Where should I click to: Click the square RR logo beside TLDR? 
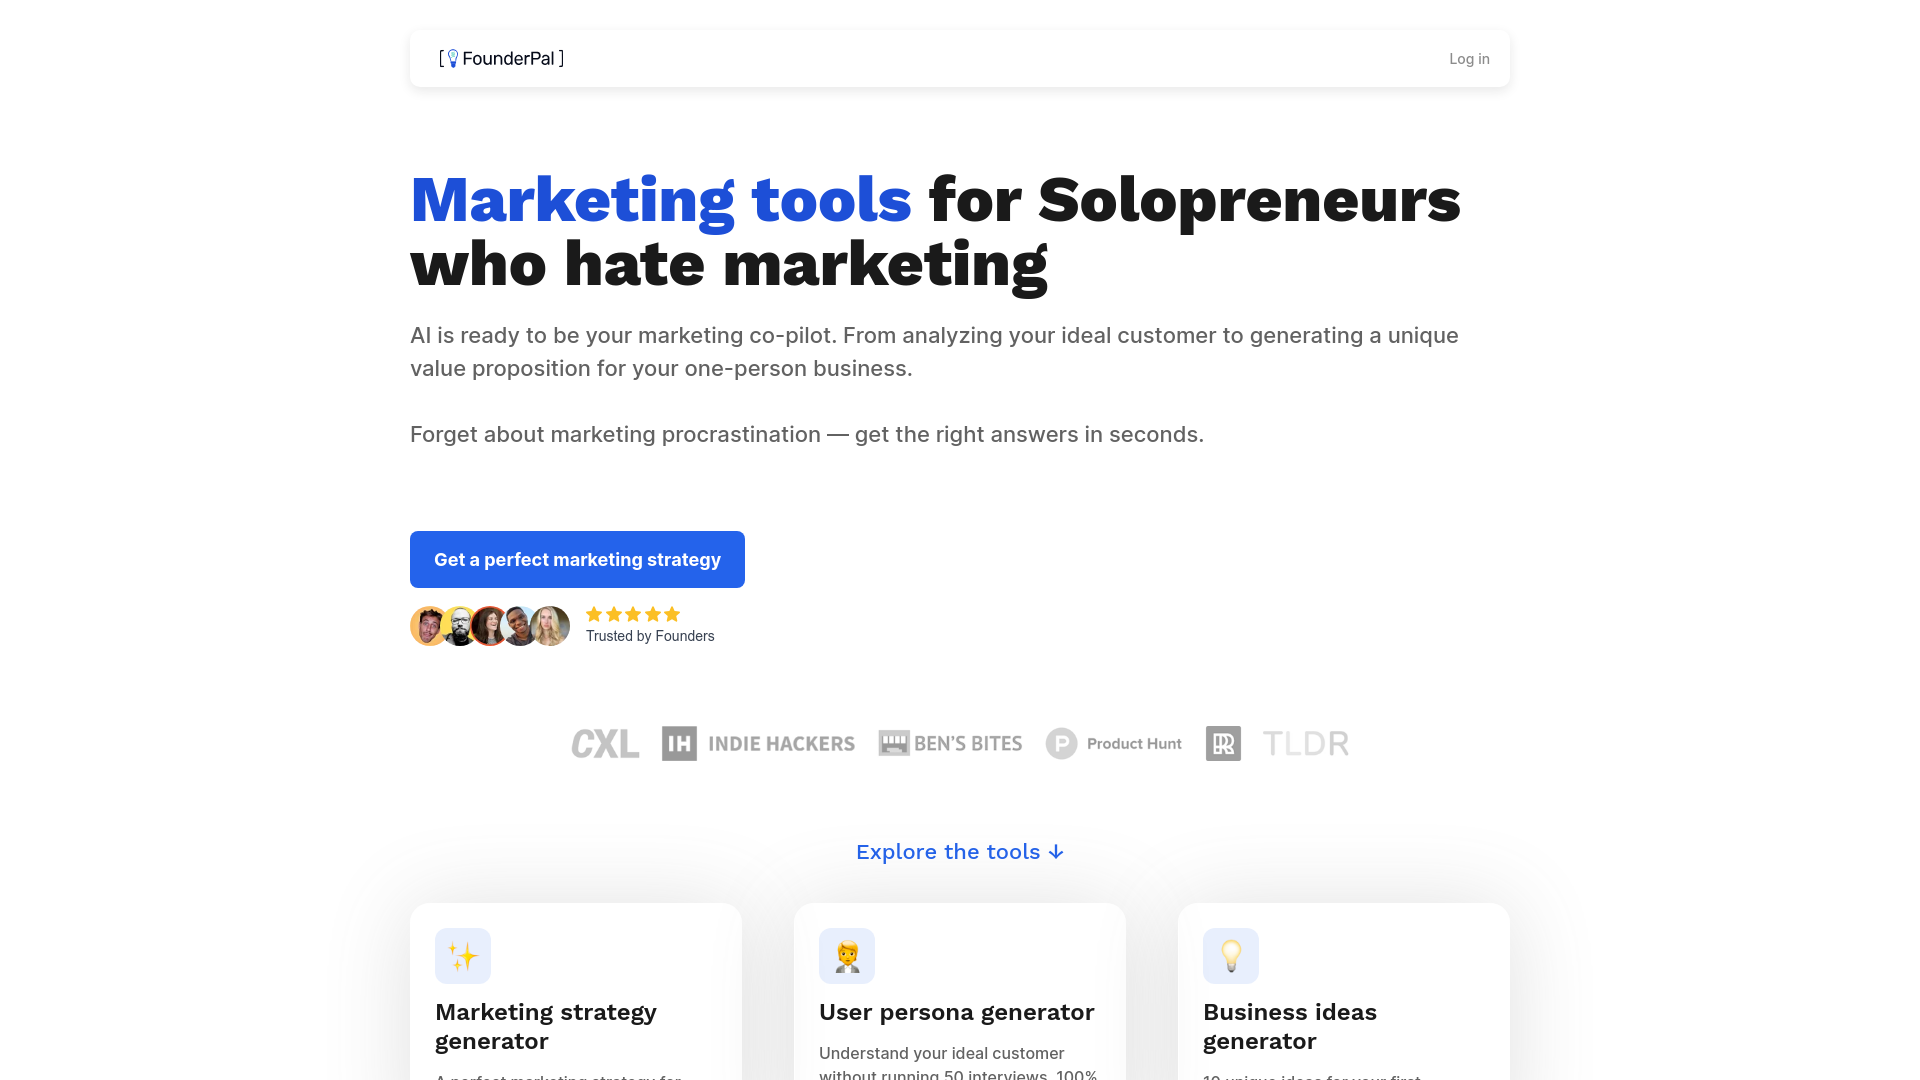1223,744
